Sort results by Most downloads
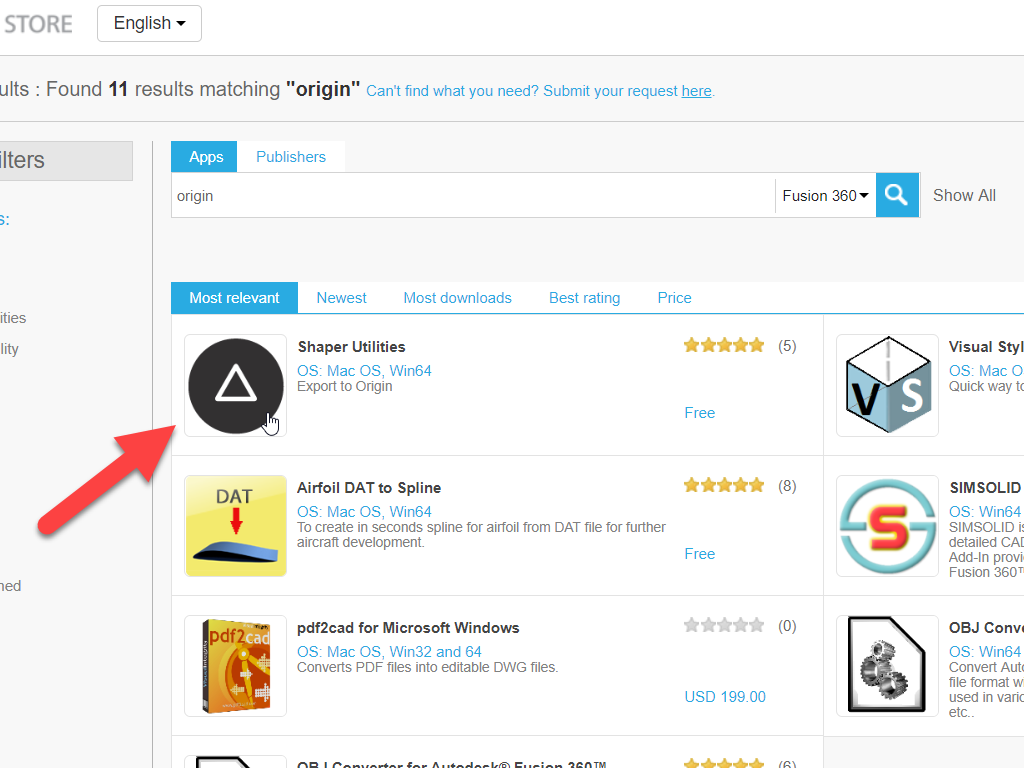Viewport: 1024px width, 768px height. [x=457, y=298]
